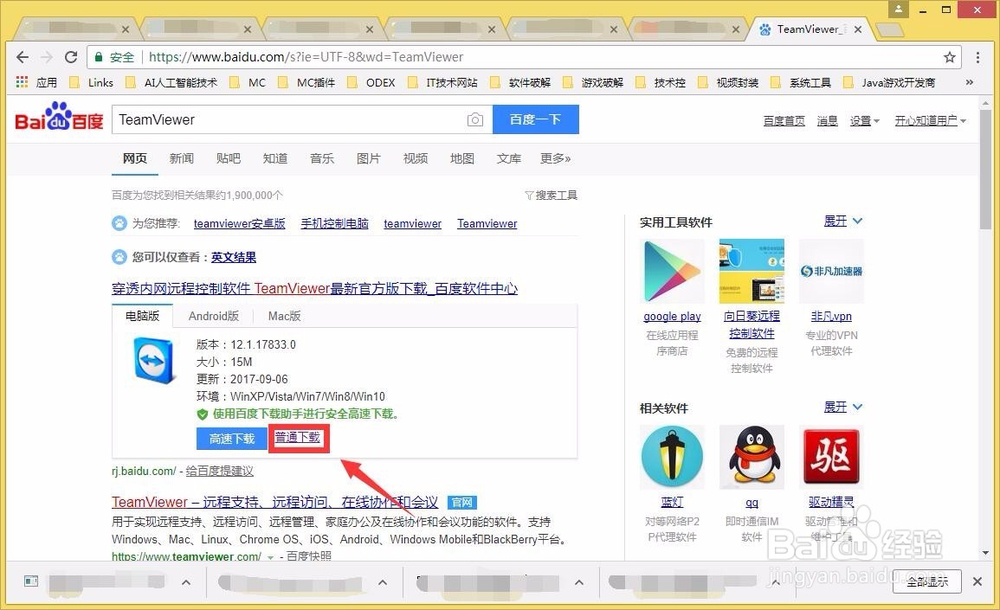
Task: Open the AI人工智能技术 bookmark folder
Action: click(x=172, y=82)
